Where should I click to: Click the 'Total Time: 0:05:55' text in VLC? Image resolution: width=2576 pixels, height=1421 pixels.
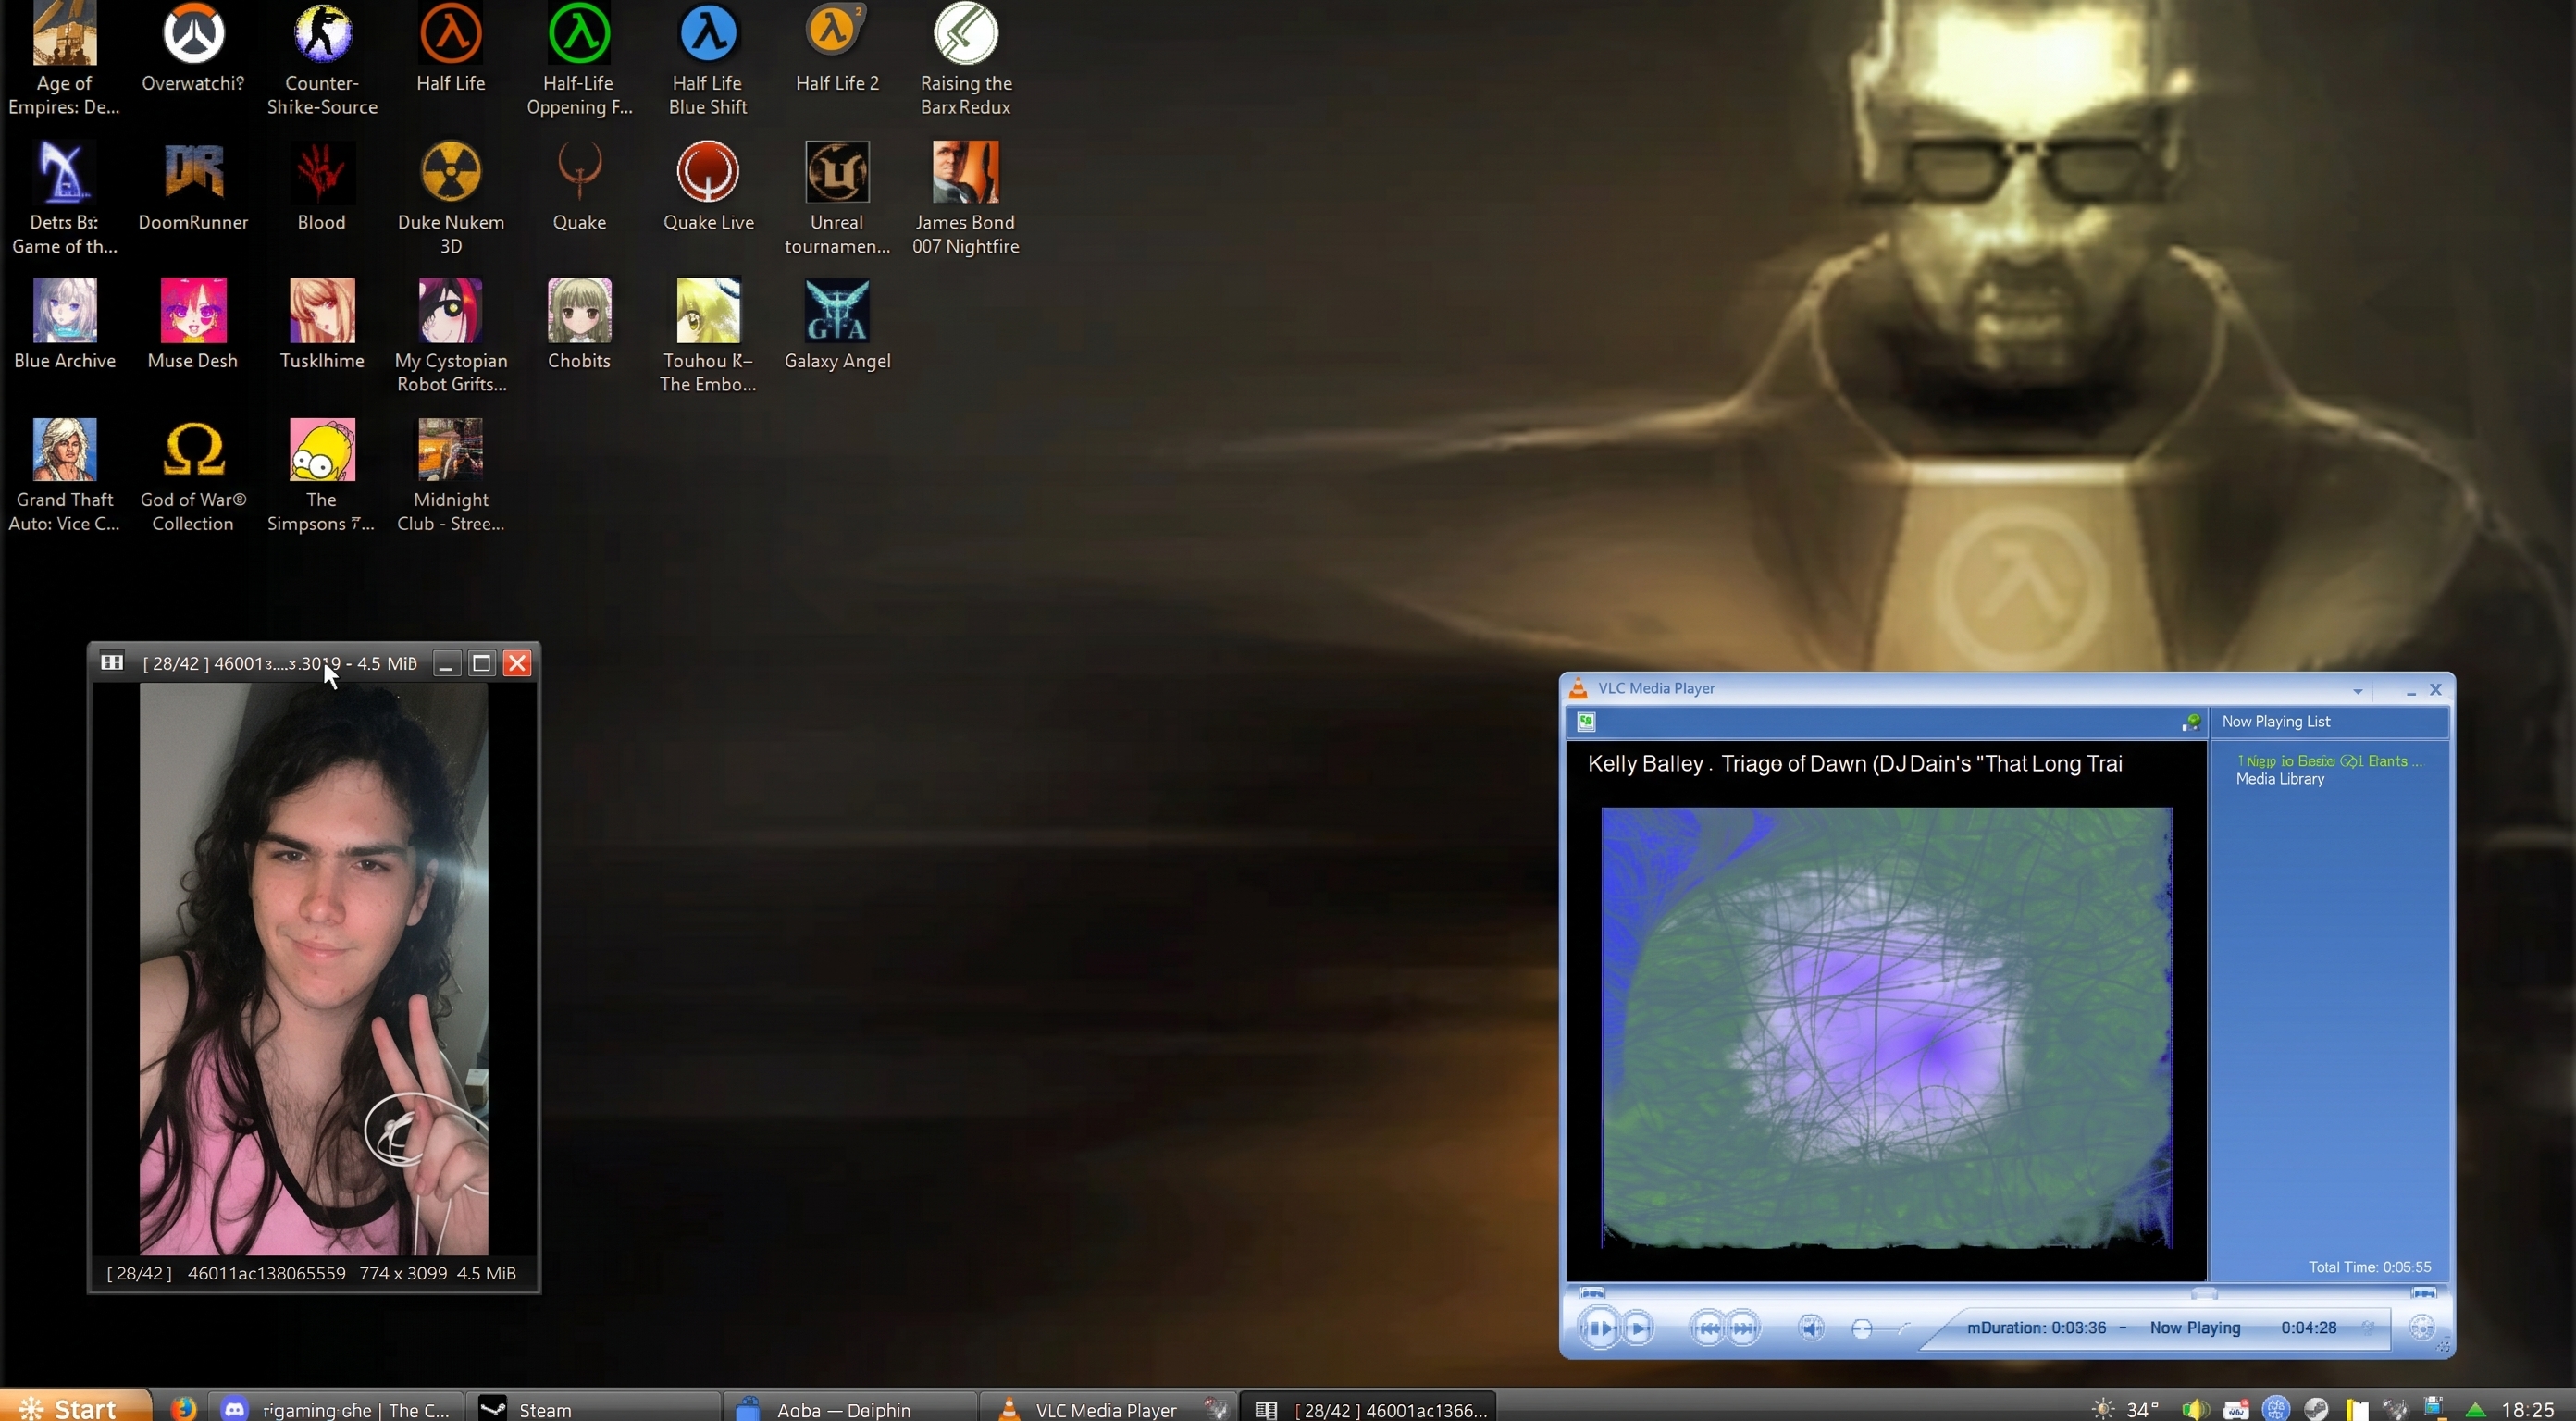point(2369,1267)
